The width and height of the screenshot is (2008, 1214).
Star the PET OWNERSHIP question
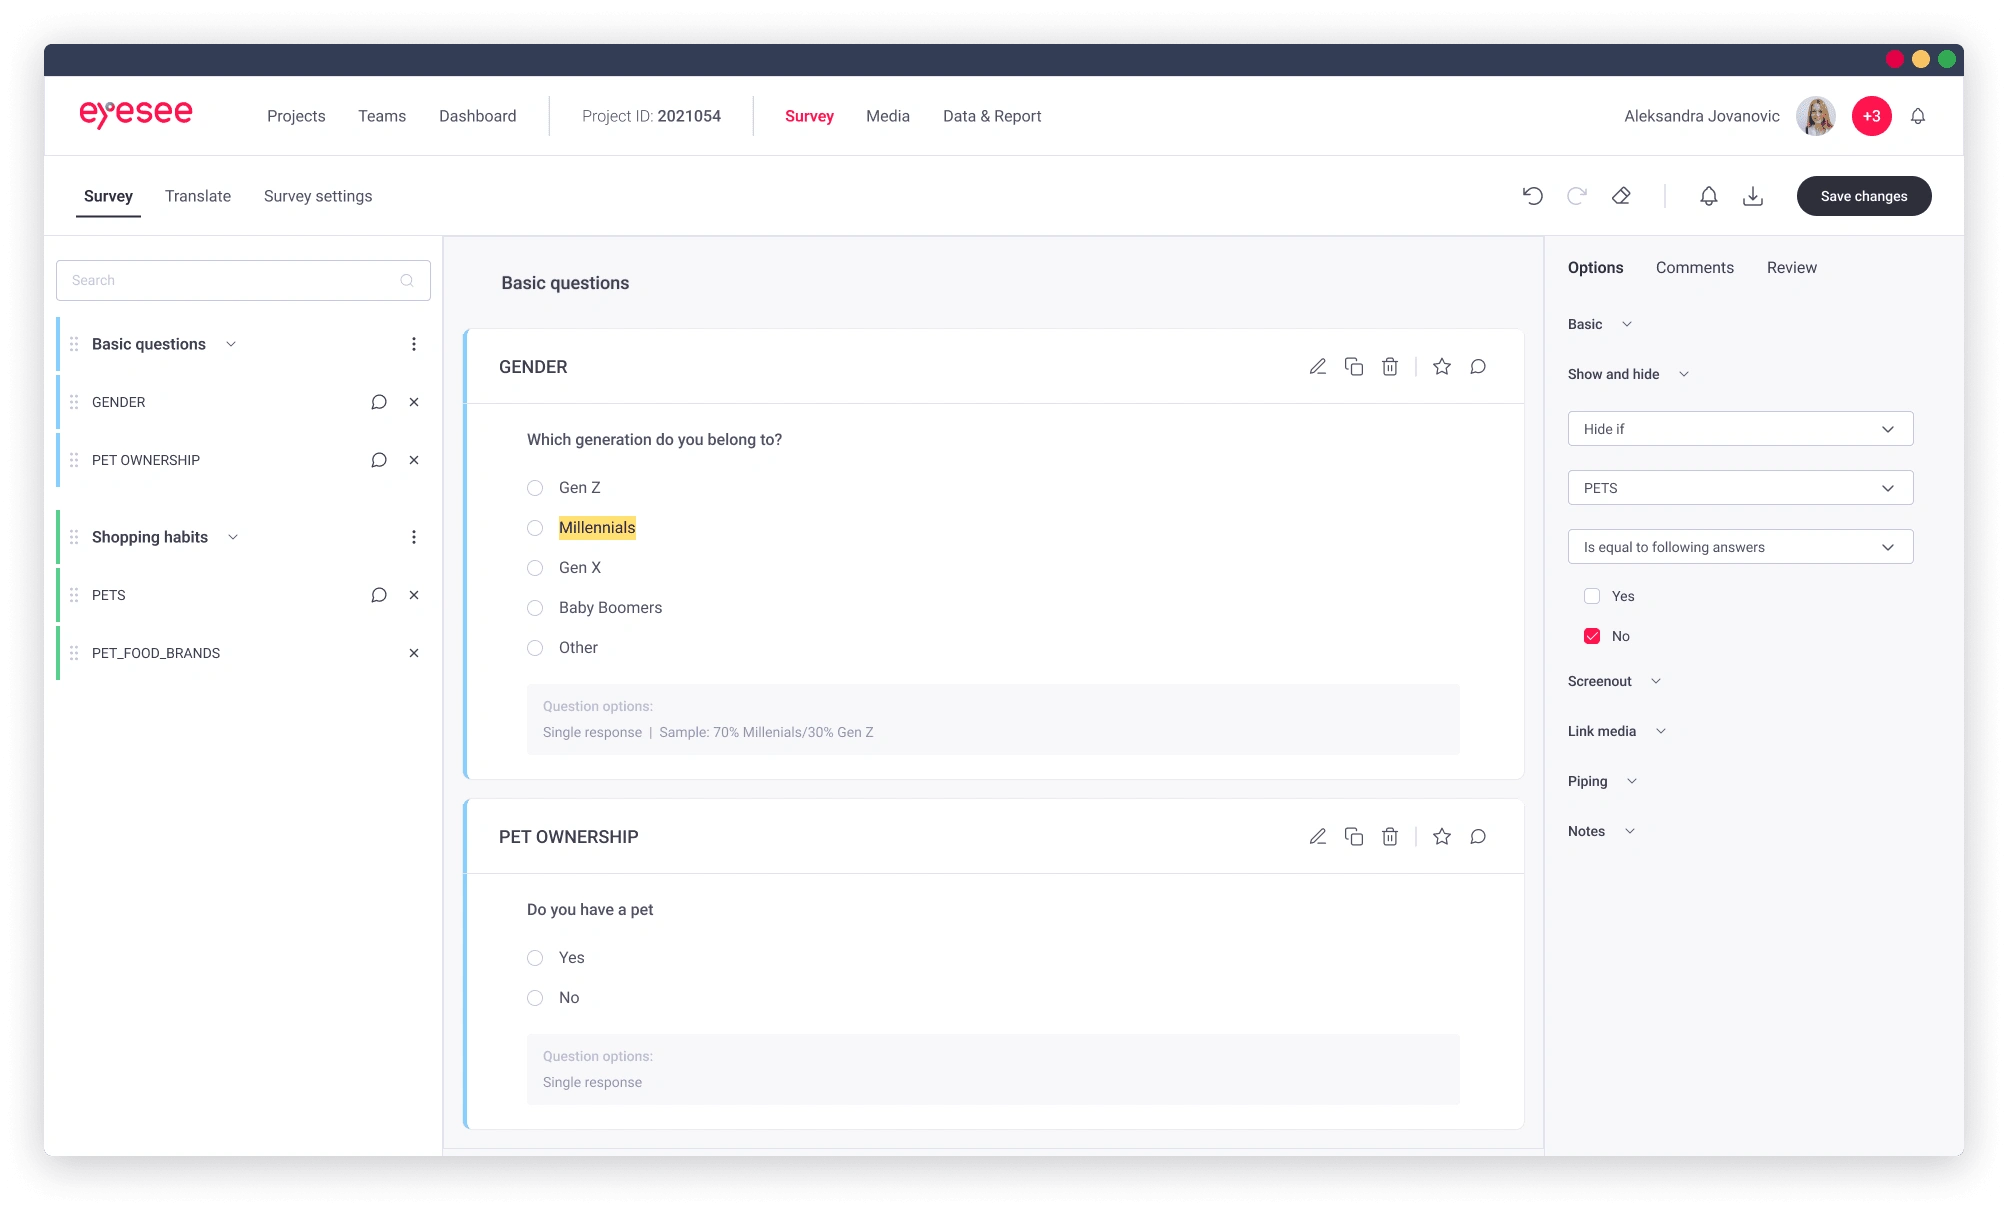1441,837
